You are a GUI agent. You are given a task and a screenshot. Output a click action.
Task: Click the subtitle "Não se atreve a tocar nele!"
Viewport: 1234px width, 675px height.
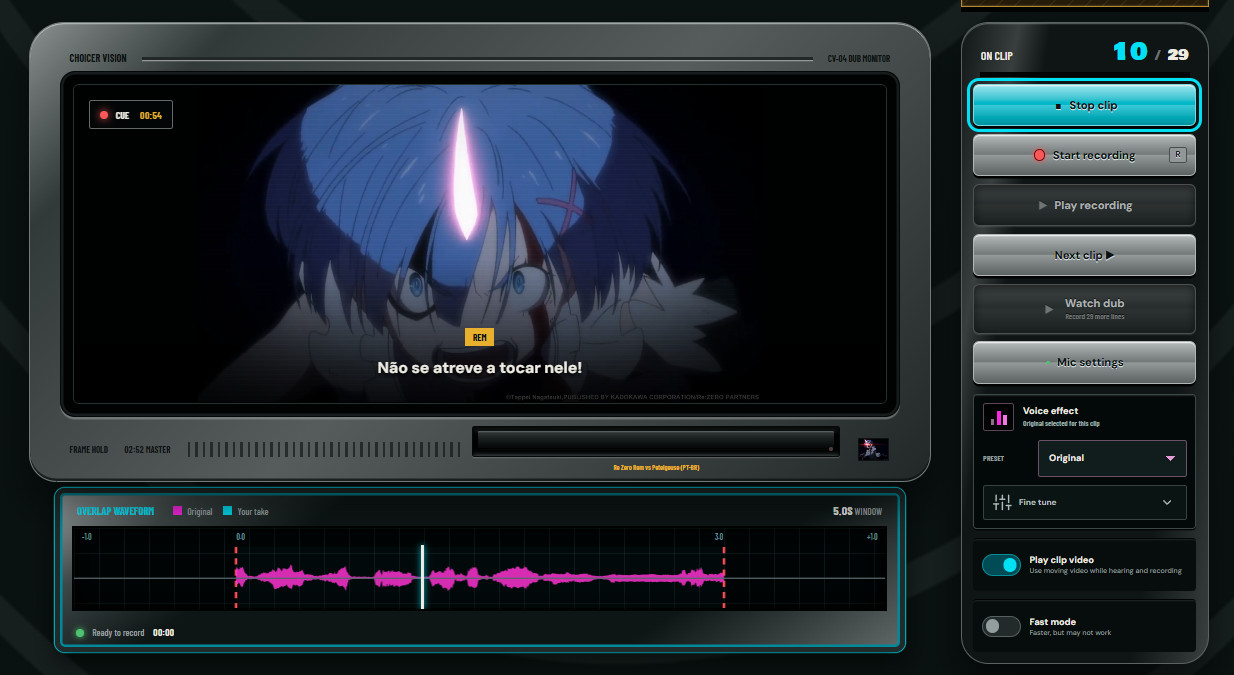(479, 367)
